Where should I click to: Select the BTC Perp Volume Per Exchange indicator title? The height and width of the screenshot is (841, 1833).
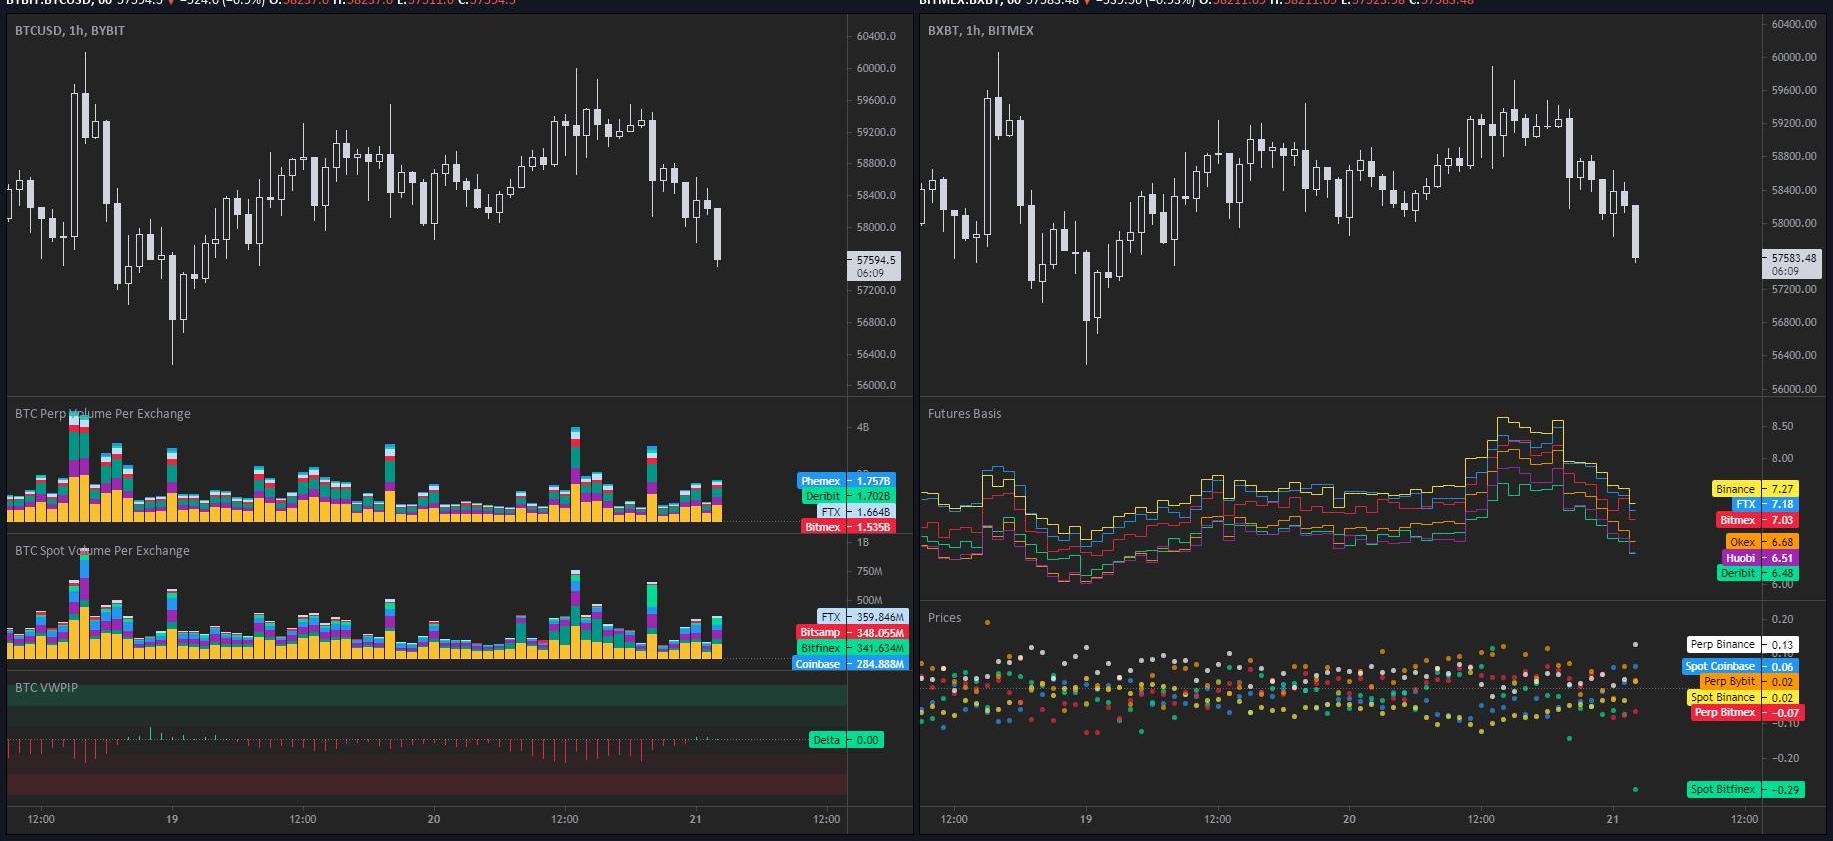[x=102, y=414]
